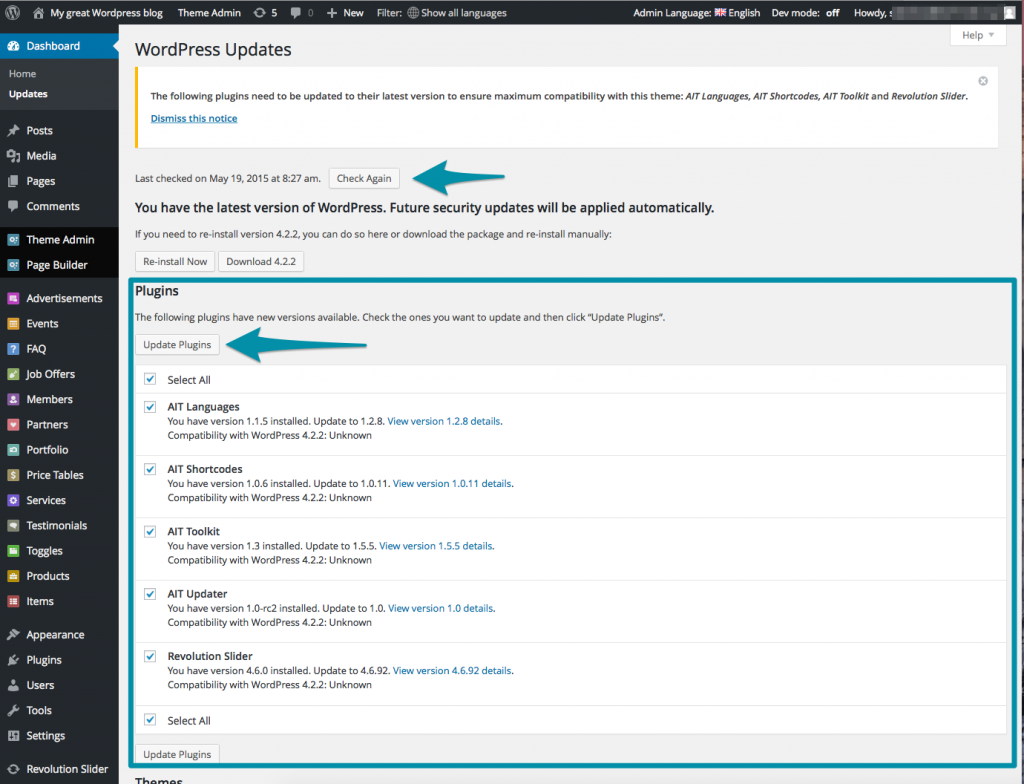Open the Admin Language English dropdown
1024x784 pixels.
(x=697, y=12)
